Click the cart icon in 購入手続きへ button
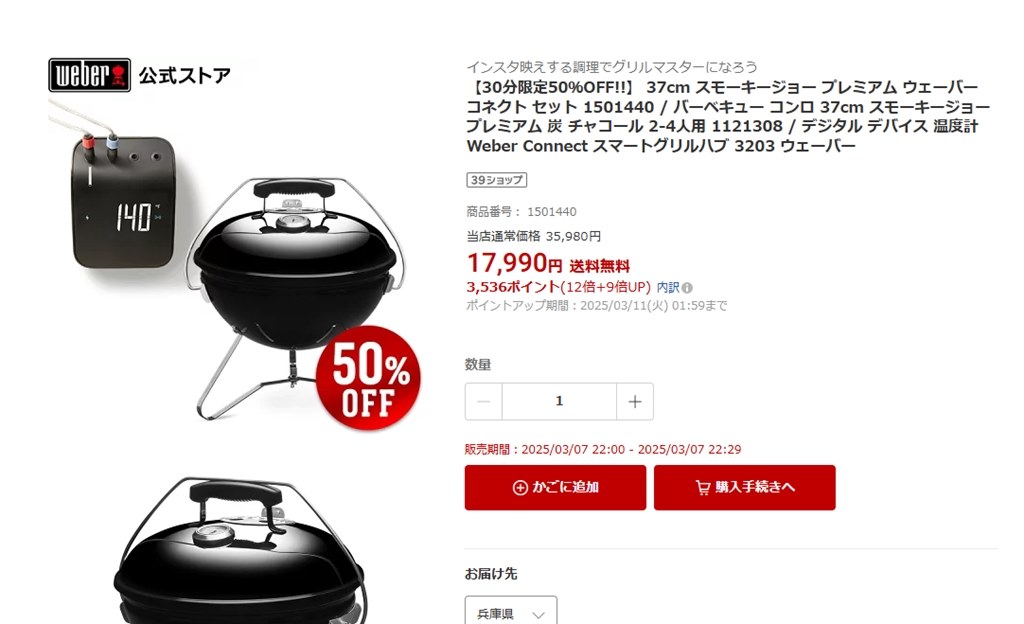This screenshot has height=624, width=1024. point(703,488)
